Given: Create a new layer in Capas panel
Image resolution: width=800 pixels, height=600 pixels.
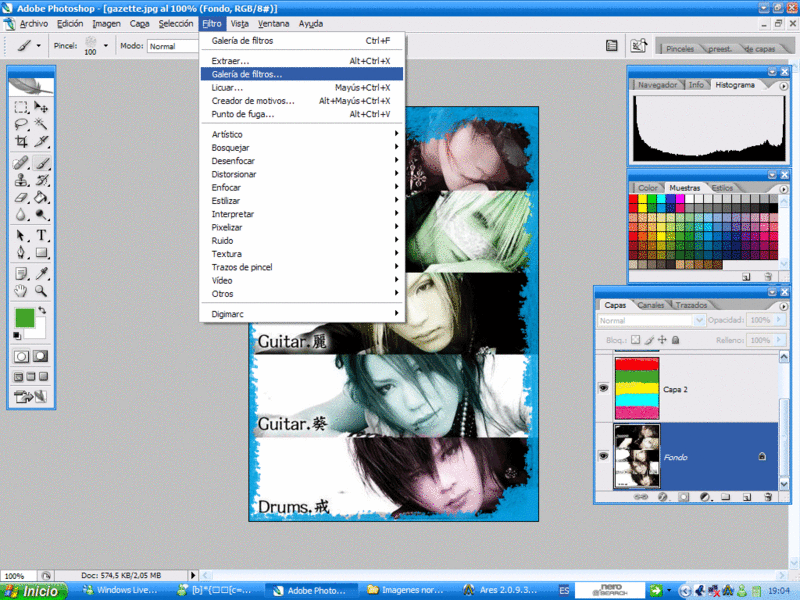Looking at the screenshot, I should coord(746,496).
